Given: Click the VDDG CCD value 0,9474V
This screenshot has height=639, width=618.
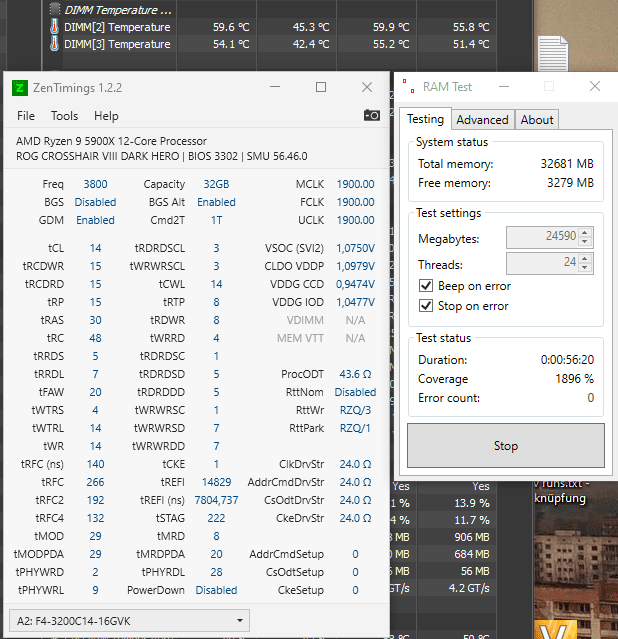Looking at the screenshot, I should pyautogui.click(x=355, y=284).
